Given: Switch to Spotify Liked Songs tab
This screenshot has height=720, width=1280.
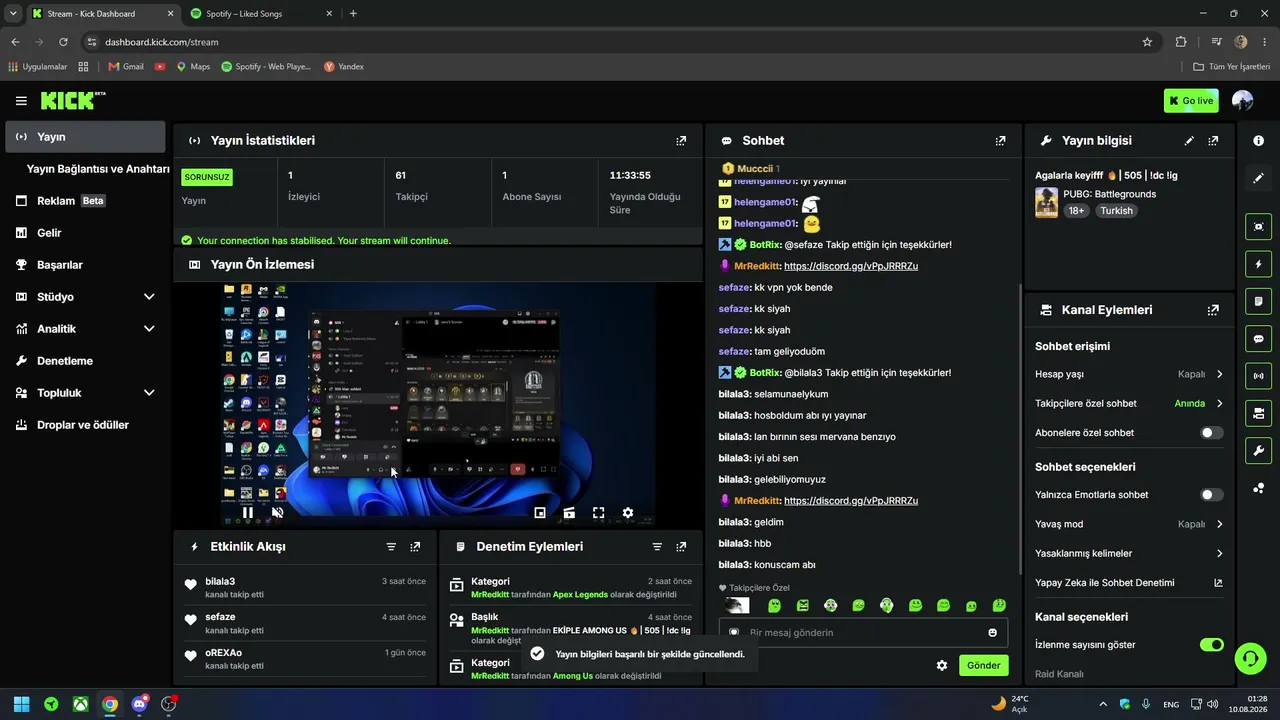Looking at the screenshot, I should pos(260,14).
